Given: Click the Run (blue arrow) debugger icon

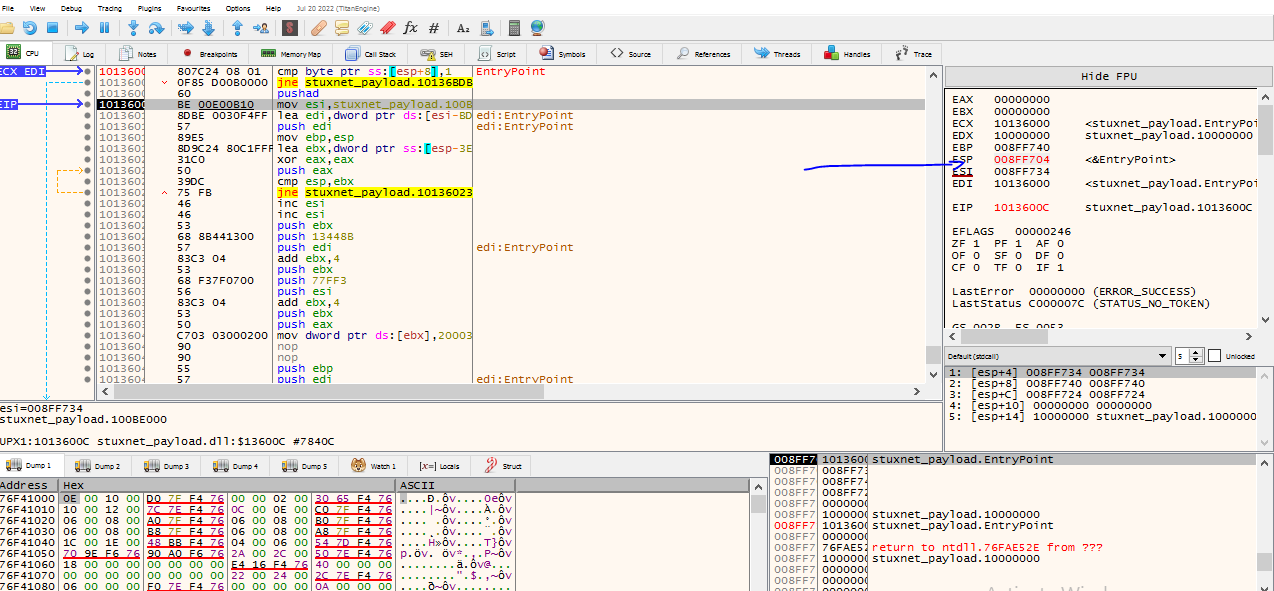Looking at the screenshot, I should coord(82,27).
